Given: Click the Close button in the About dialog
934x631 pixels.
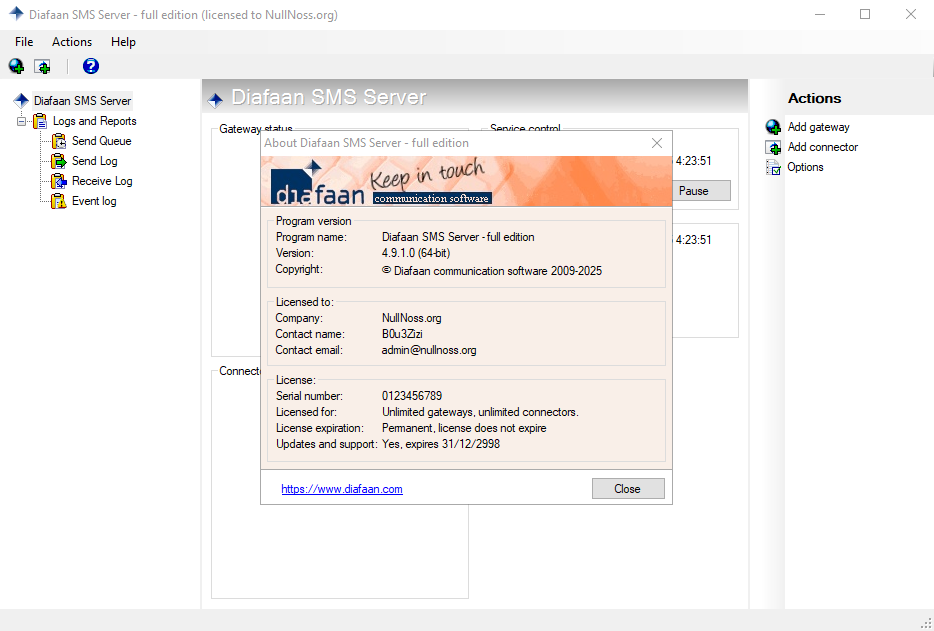Looking at the screenshot, I should click(628, 489).
